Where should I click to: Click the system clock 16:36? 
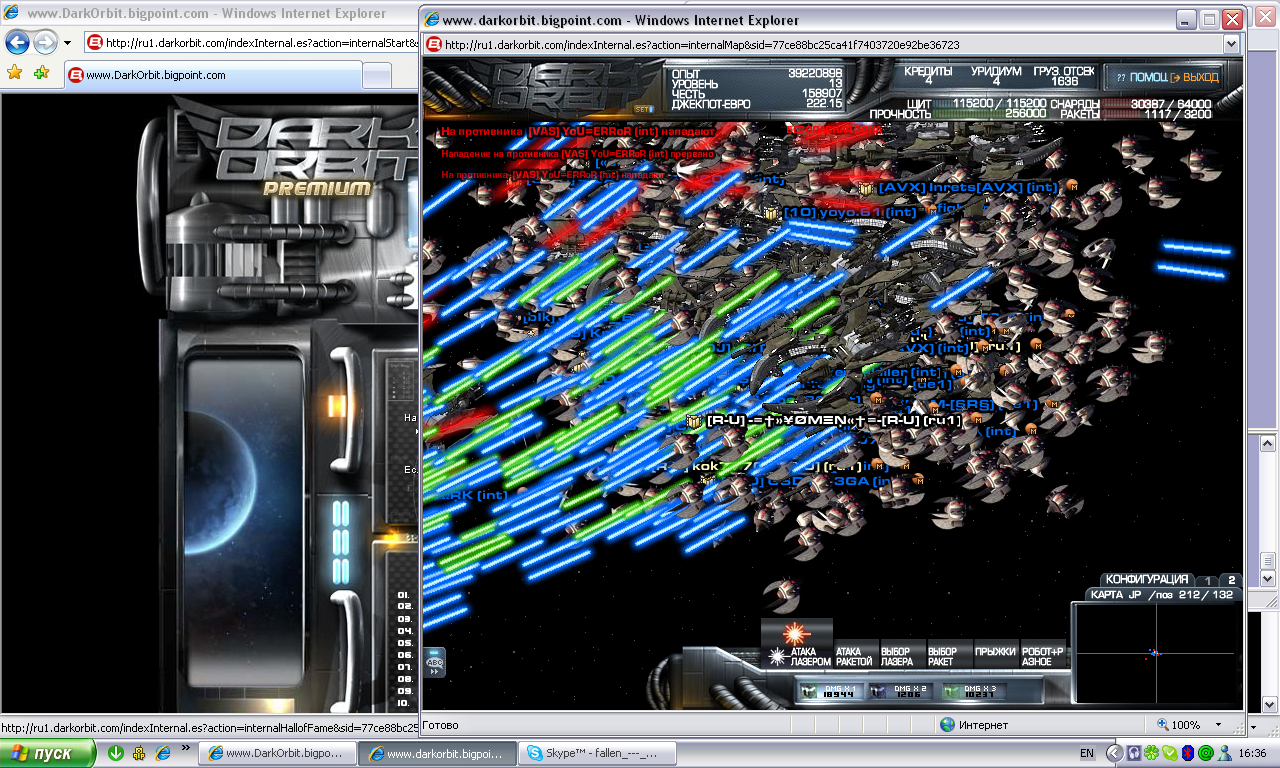[x=1252, y=753]
